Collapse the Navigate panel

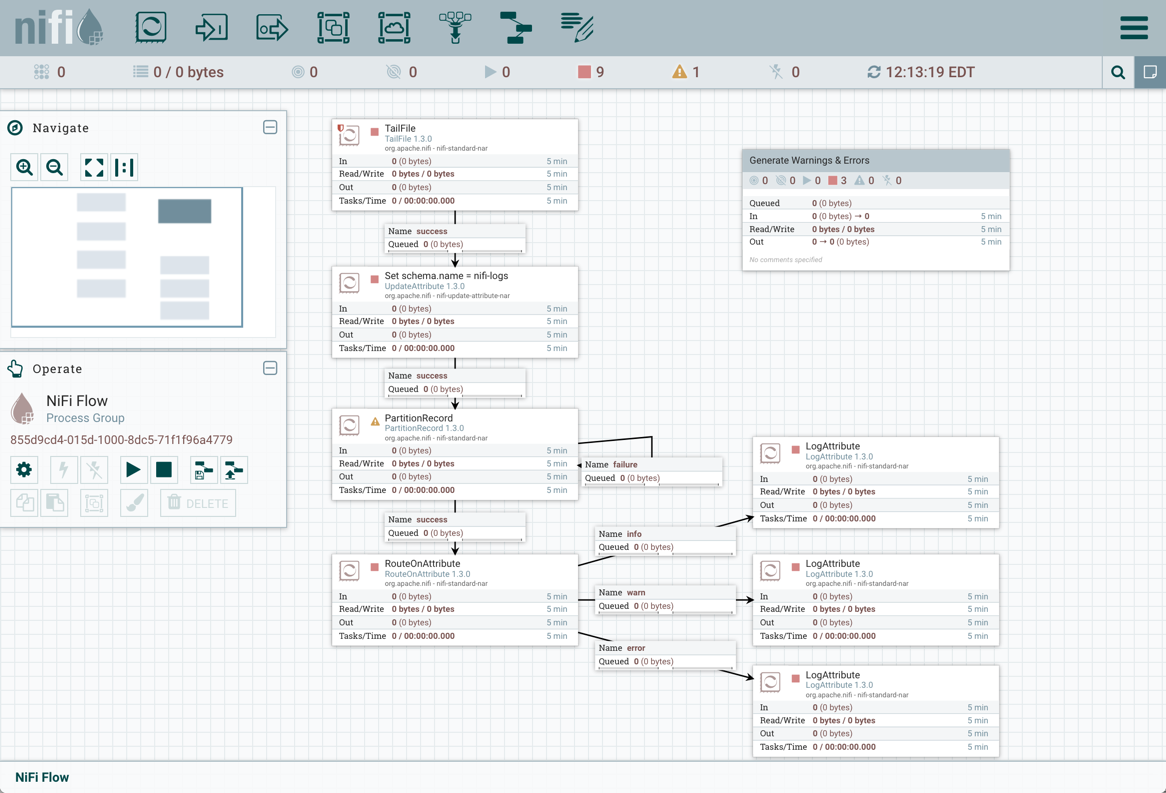pyautogui.click(x=270, y=127)
